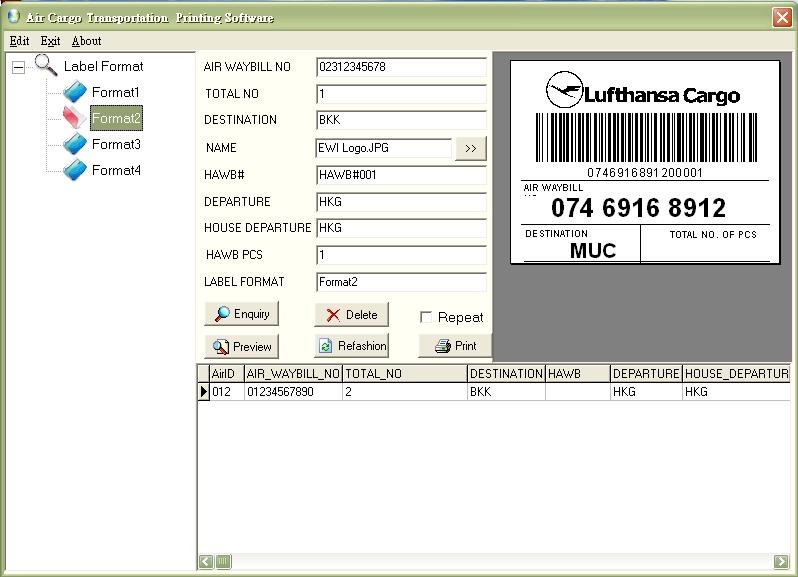
Task: Click the DEPARTURE input field
Action: 401,201
